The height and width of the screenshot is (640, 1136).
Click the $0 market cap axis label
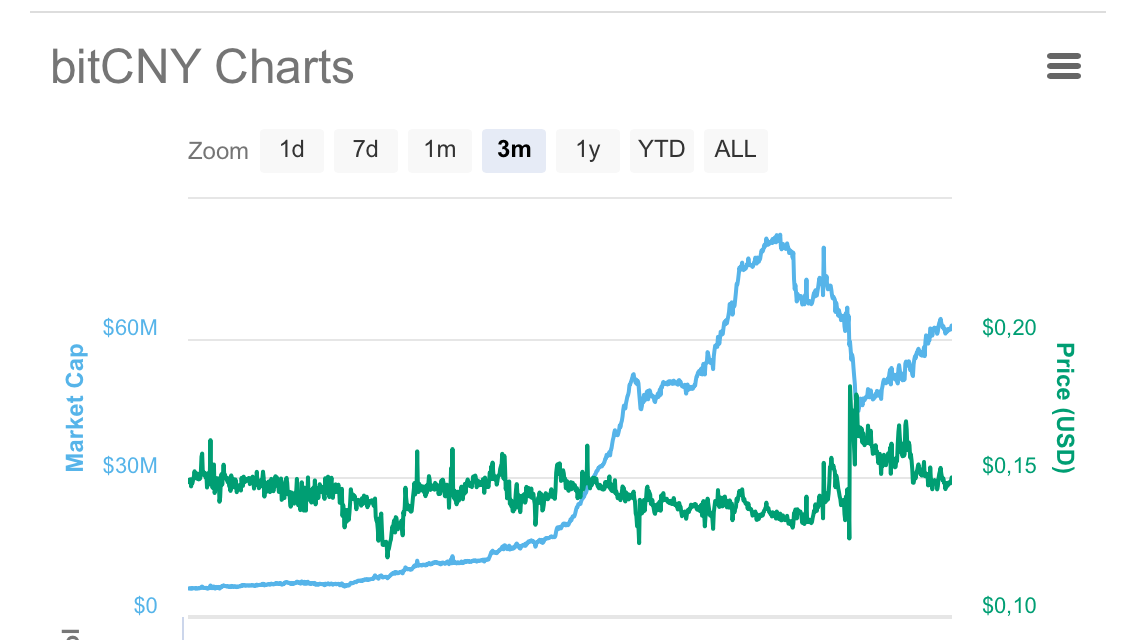point(145,606)
